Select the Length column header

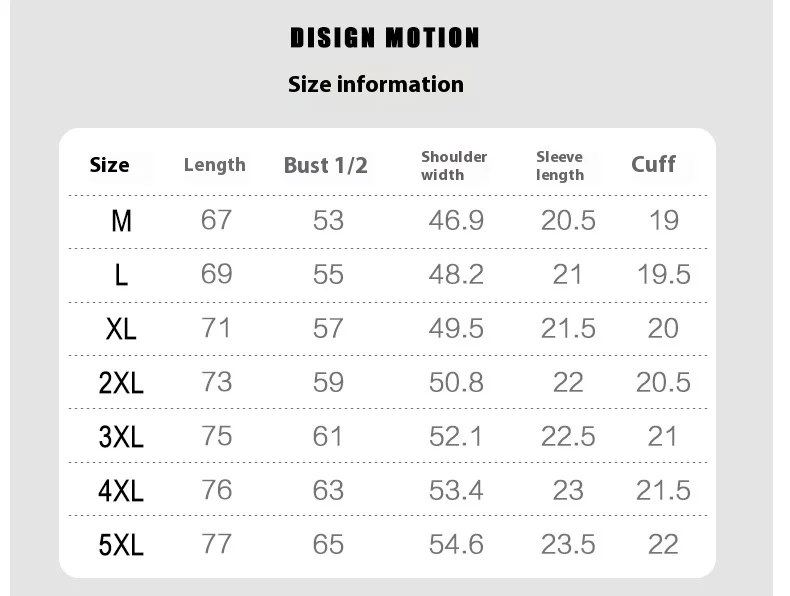coord(215,165)
